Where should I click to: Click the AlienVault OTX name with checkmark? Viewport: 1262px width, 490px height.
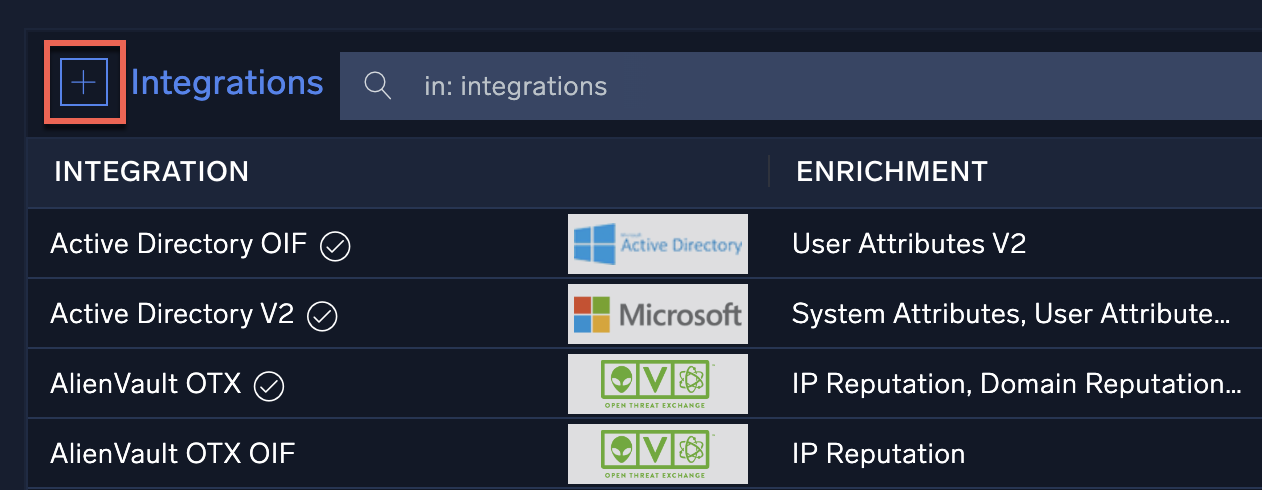pyautogui.click(x=146, y=384)
